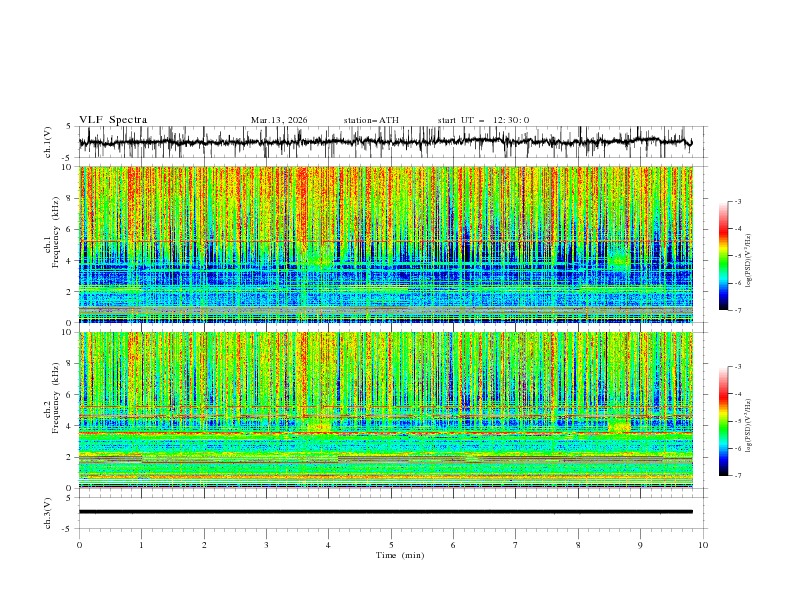This screenshot has width=792, height=612.
Task: Click time axis tick label '9'
Action: tap(640, 545)
